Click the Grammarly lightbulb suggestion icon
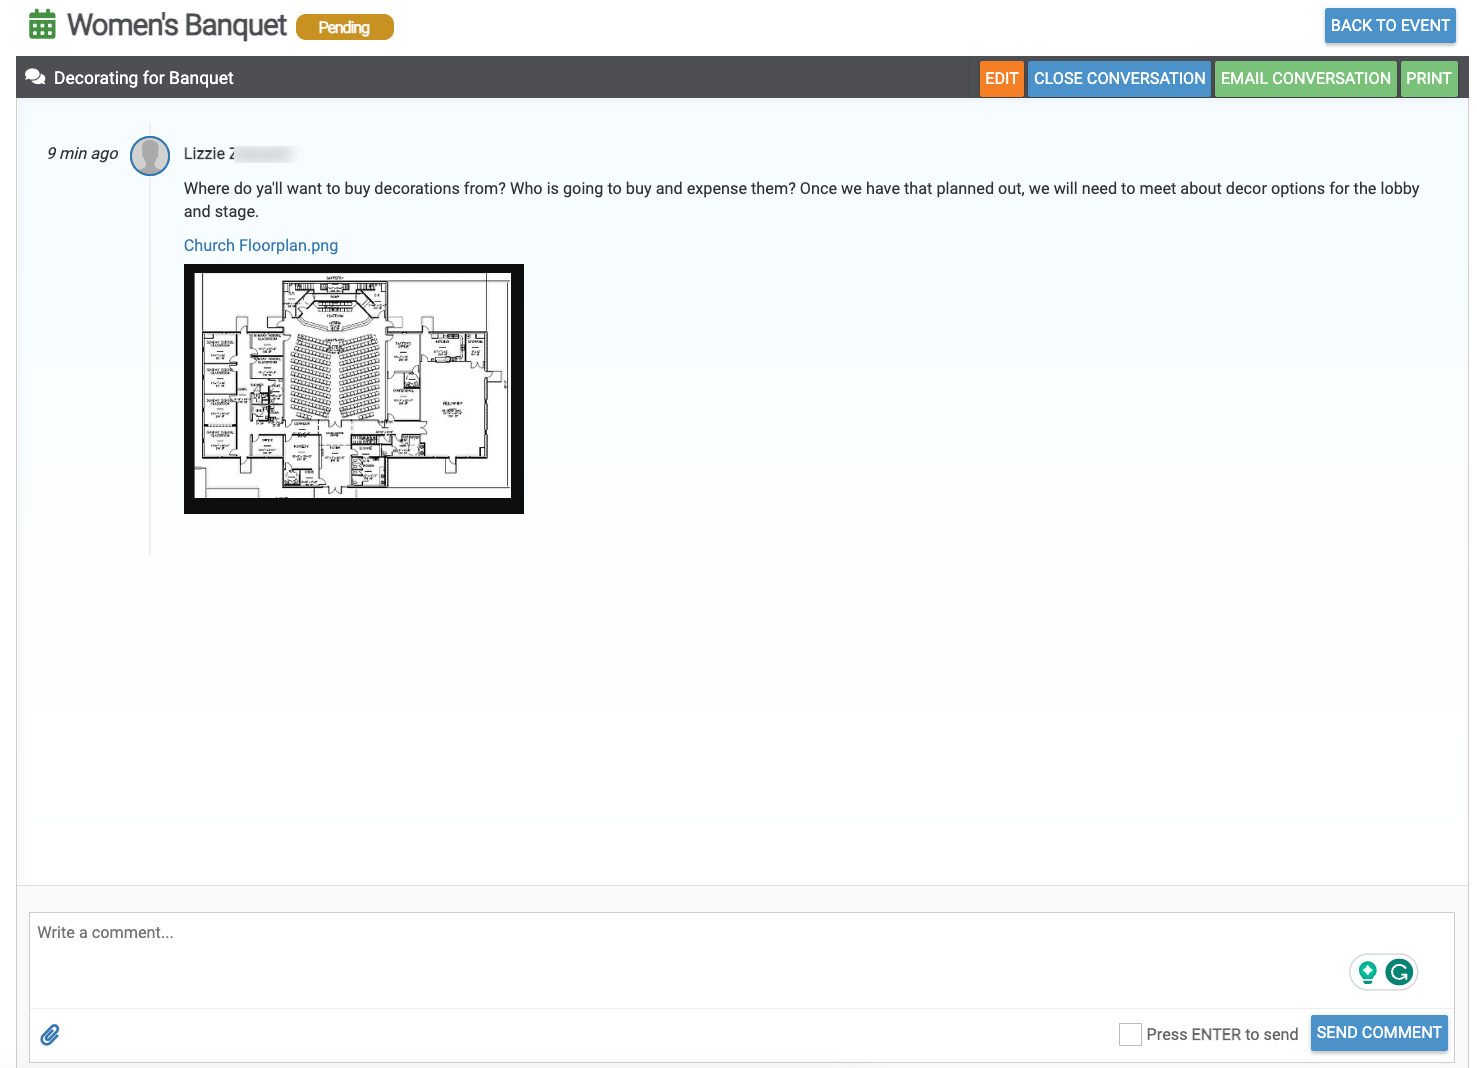The height and width of the screenshot is (1068, 1477). pos(1367,972)
